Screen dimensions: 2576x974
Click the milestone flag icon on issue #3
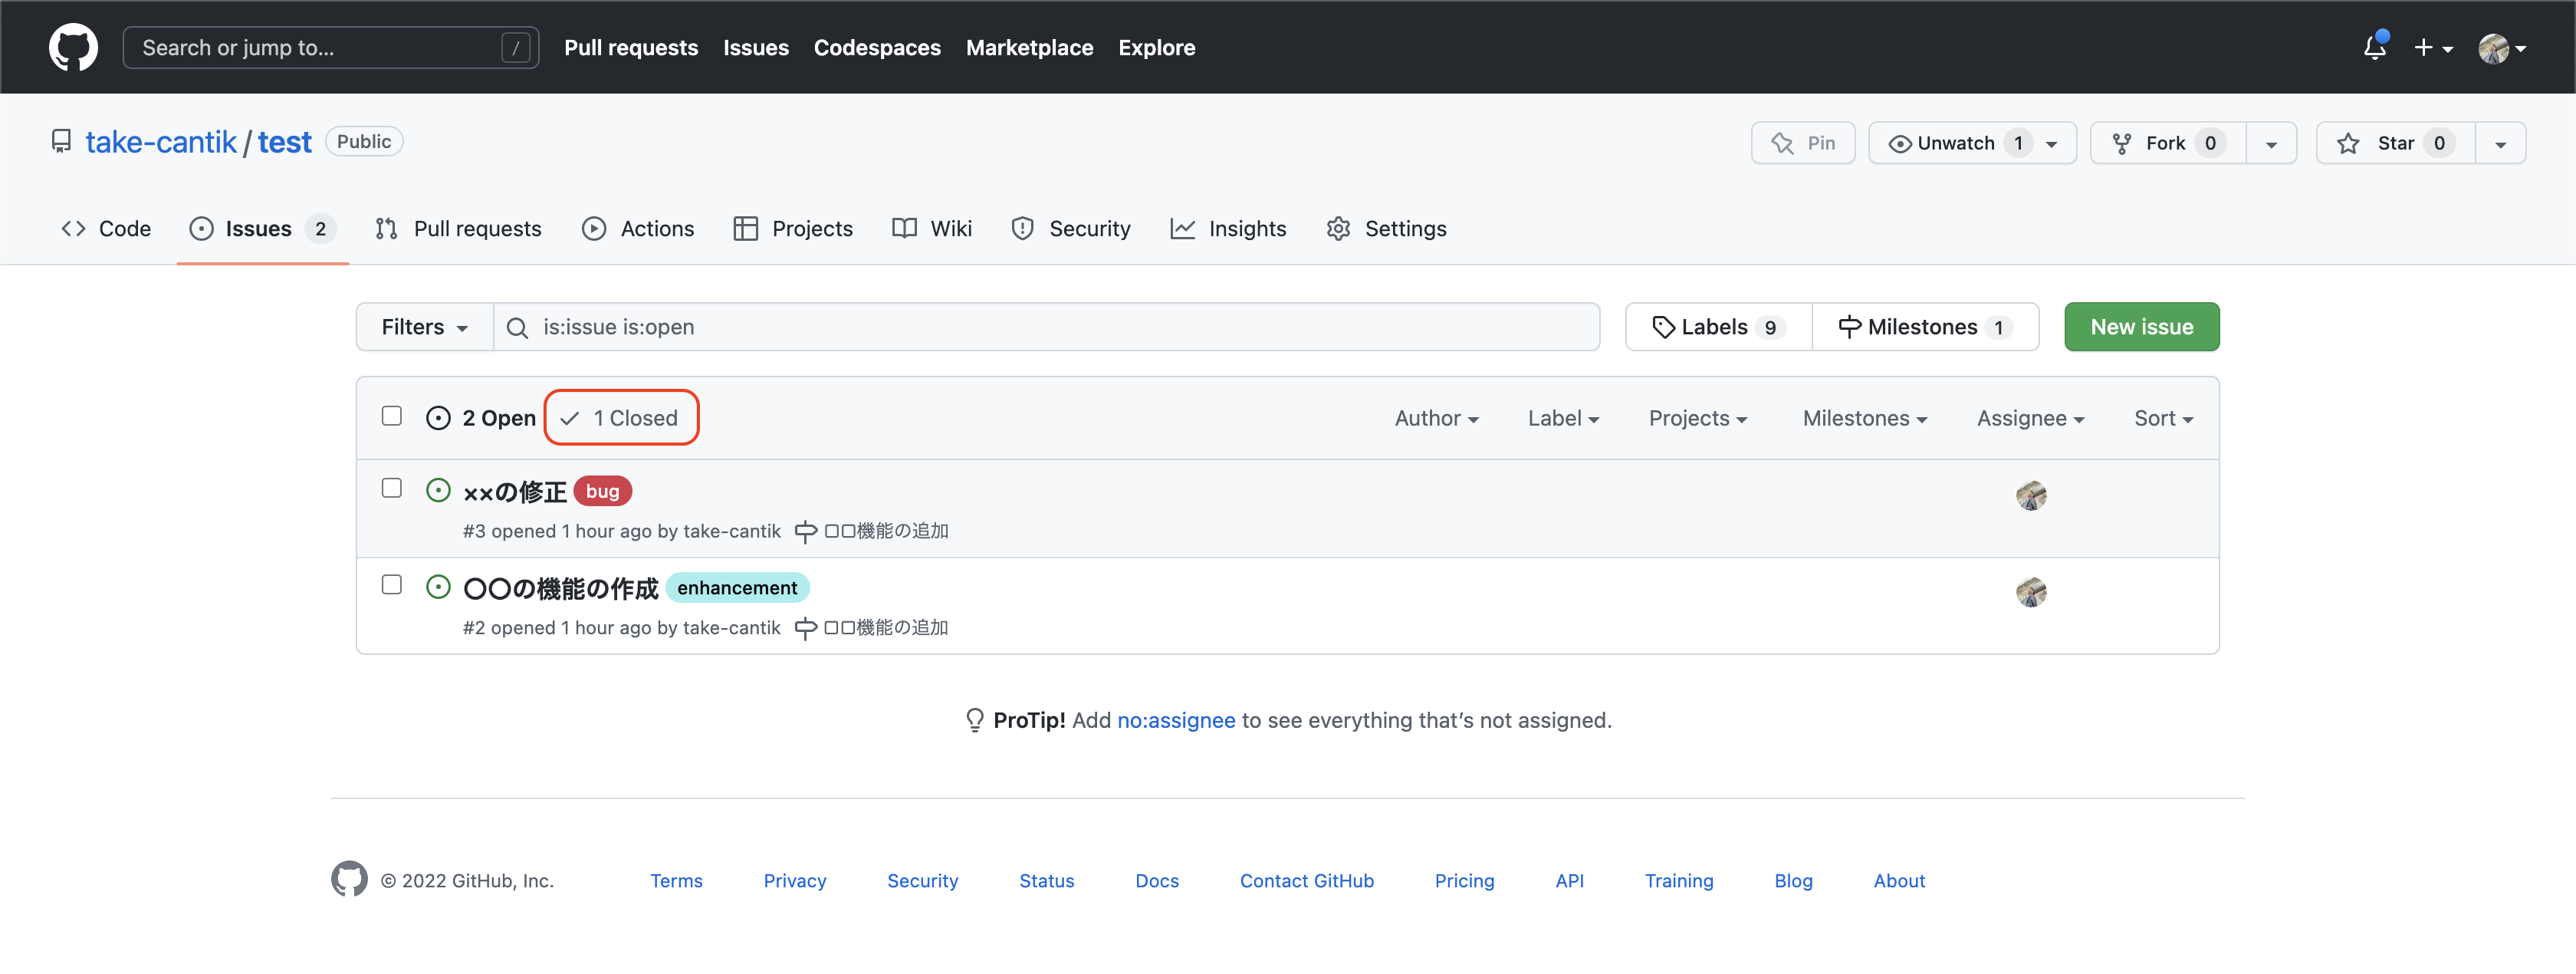pyautogui.click(x=804, y=531)
